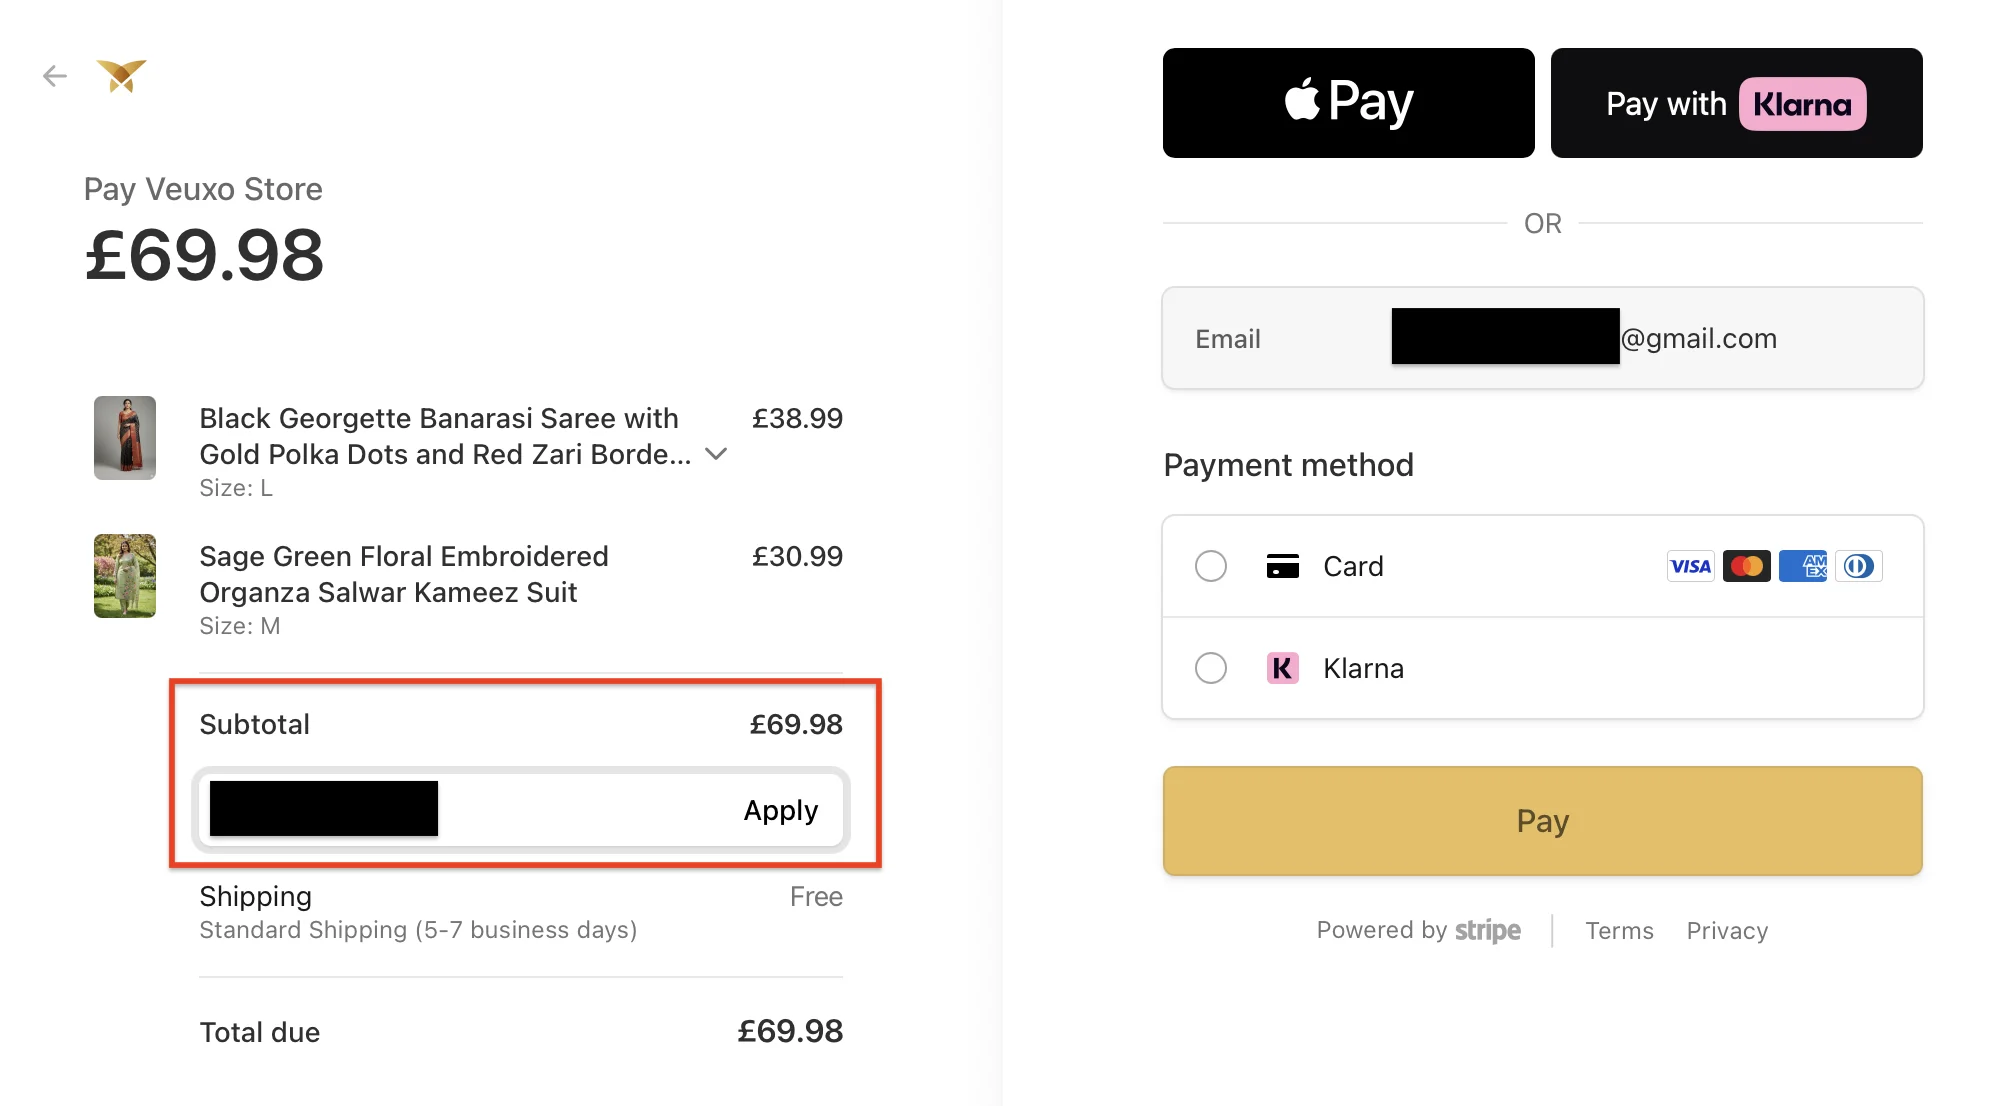Viewport: 1992px width, 1106px height.
Task: Open the Privacy link
Action: coord(1727,931)
